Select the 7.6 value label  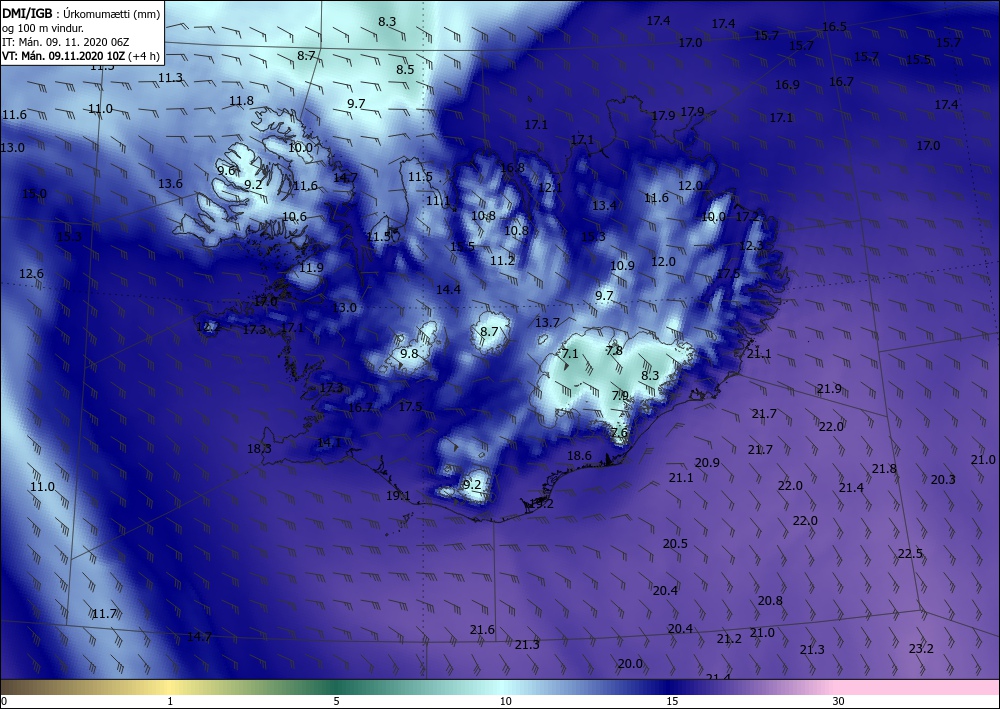[x=619, y=432]
